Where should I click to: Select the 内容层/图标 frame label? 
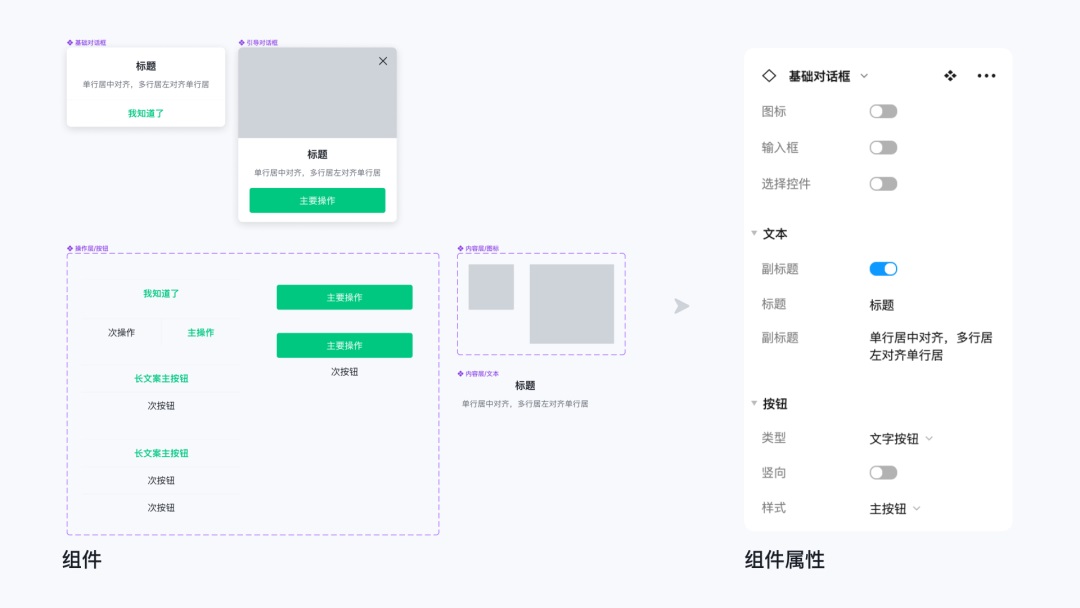(482, 249)
